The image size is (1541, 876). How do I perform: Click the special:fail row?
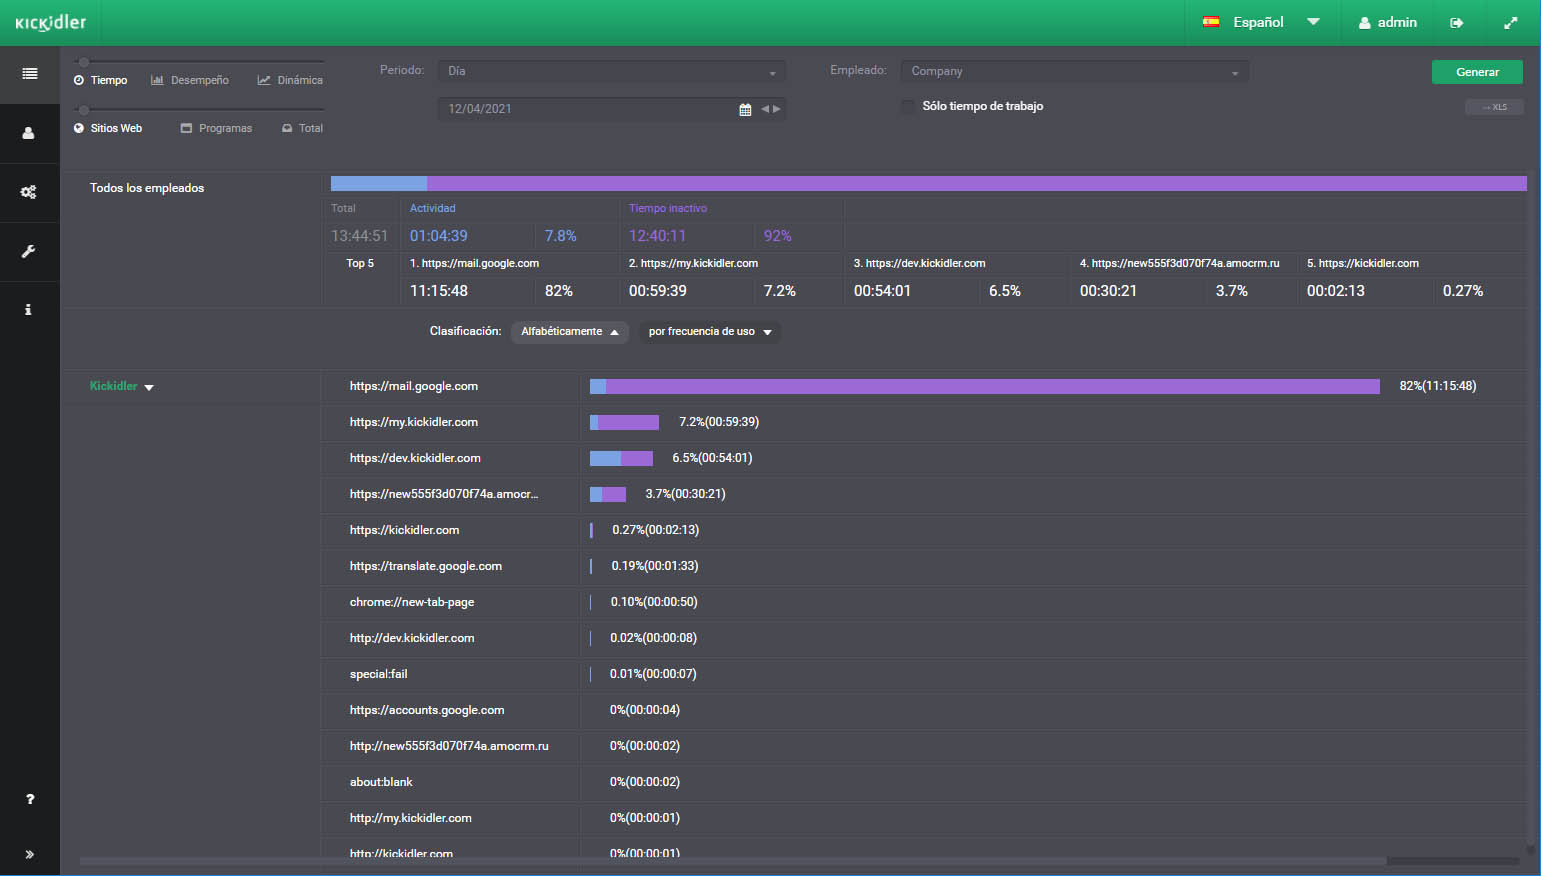tap(924, 674)
